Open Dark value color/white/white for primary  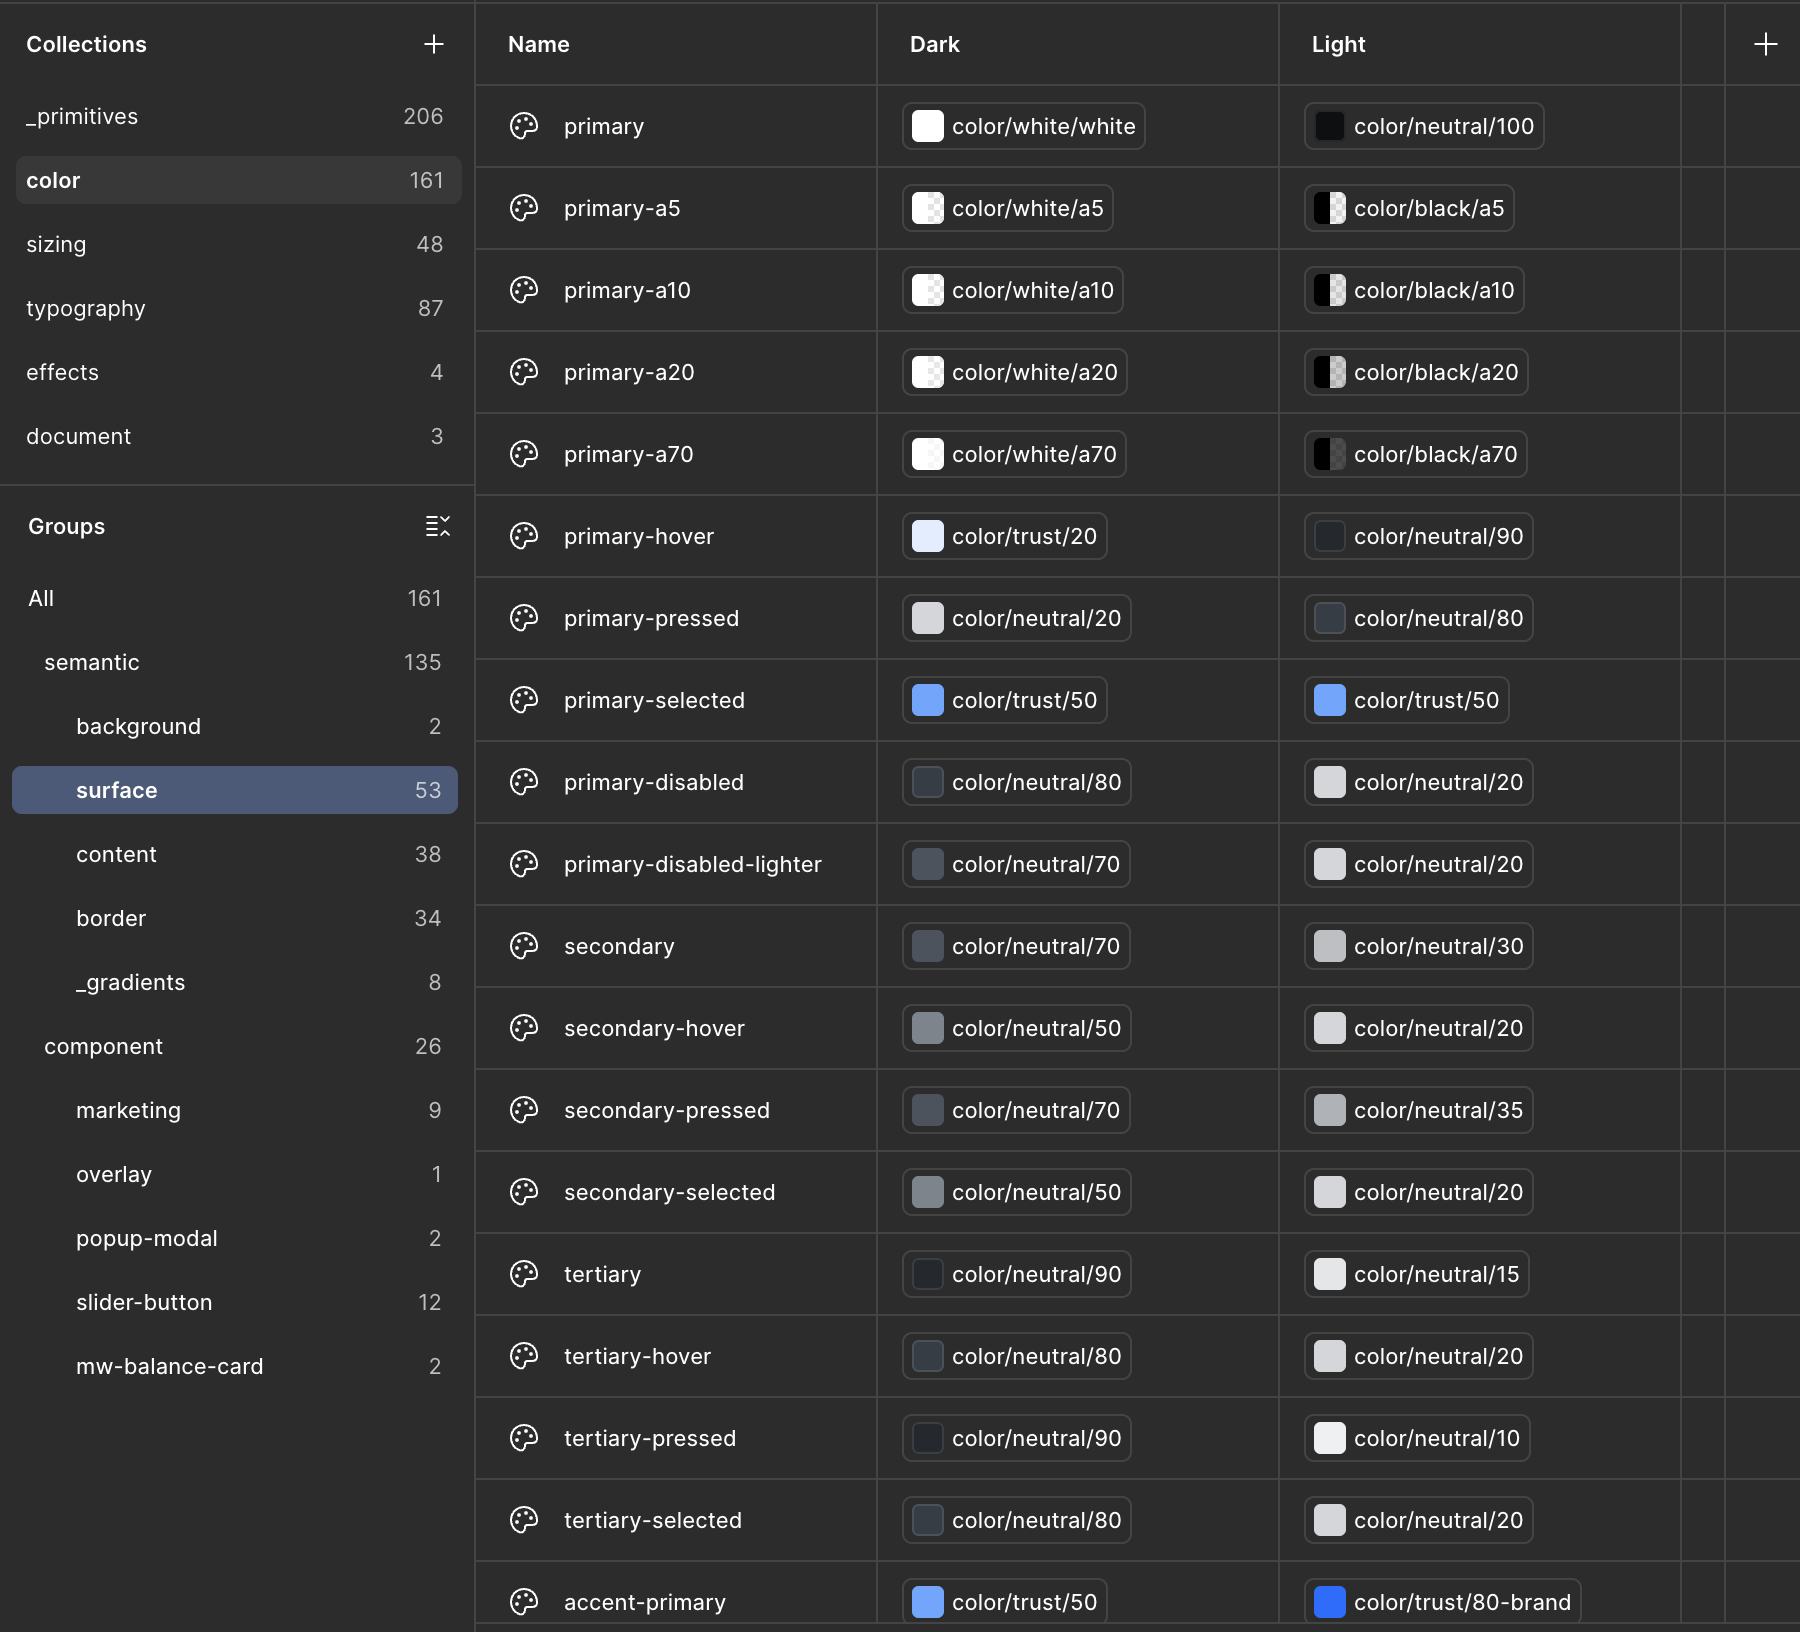tap(1024, 126)
